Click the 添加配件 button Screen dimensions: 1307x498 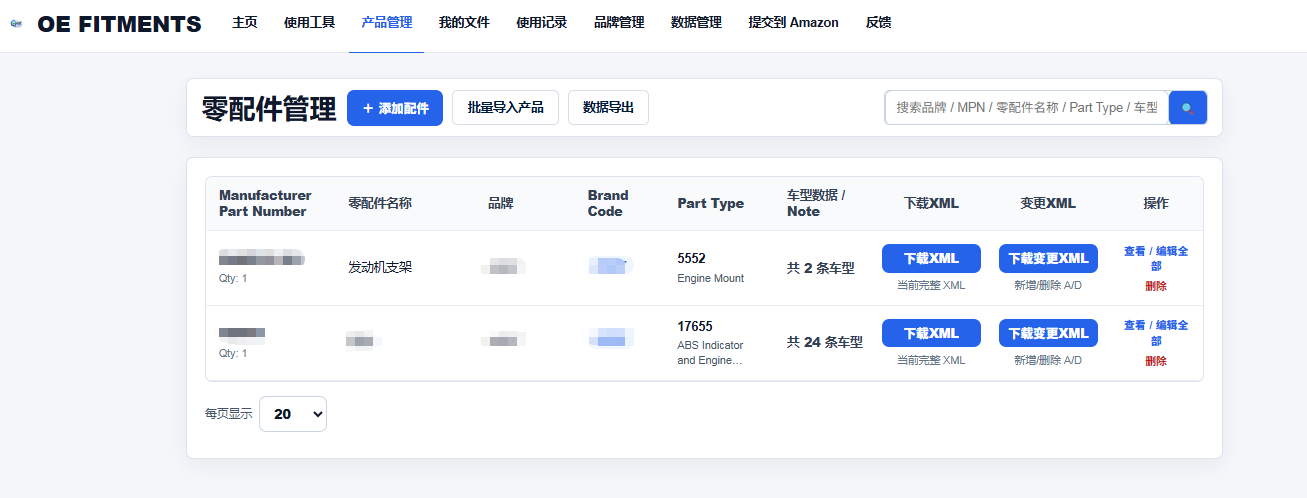pyautogui.click(x=395, y=108)
